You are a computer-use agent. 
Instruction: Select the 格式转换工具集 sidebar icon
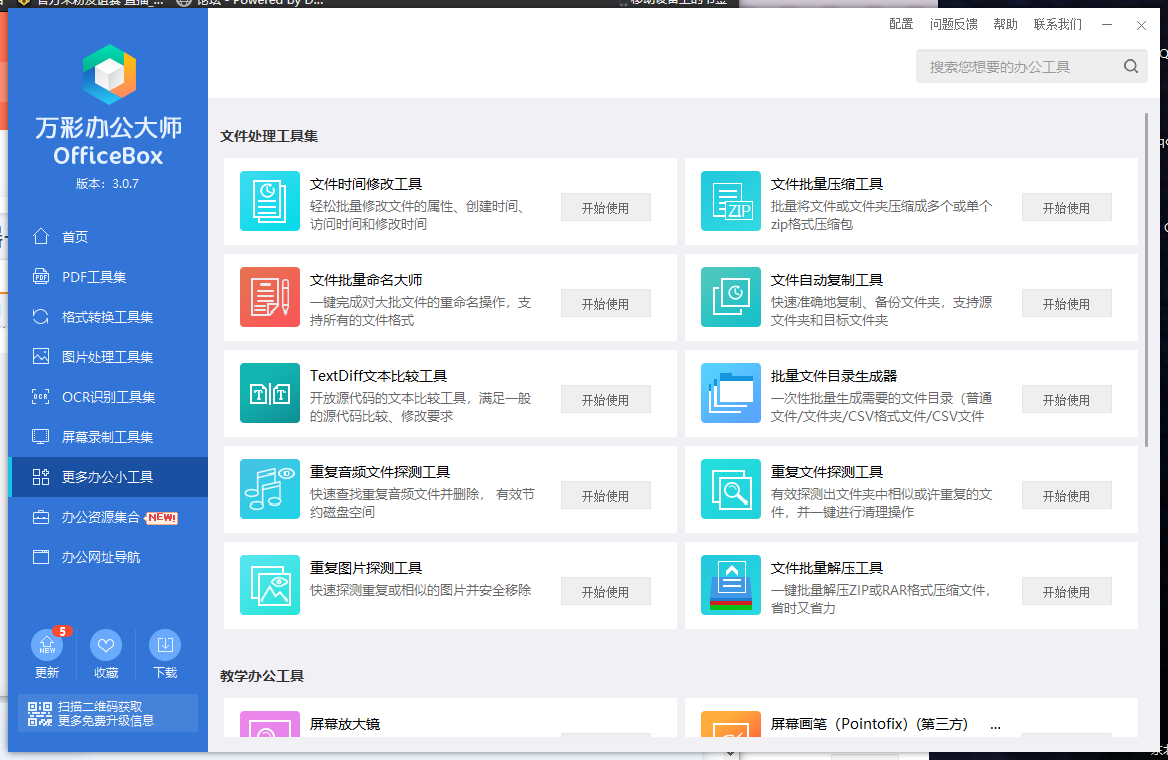41,317
